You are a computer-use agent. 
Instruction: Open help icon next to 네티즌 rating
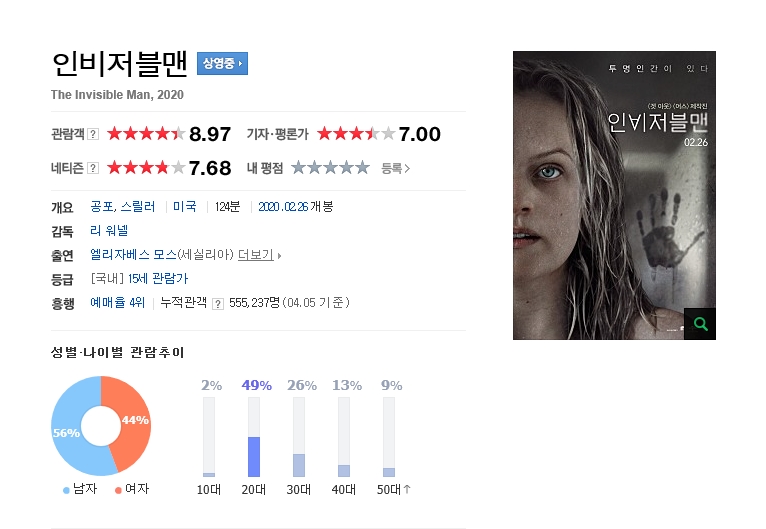(93, 168)
